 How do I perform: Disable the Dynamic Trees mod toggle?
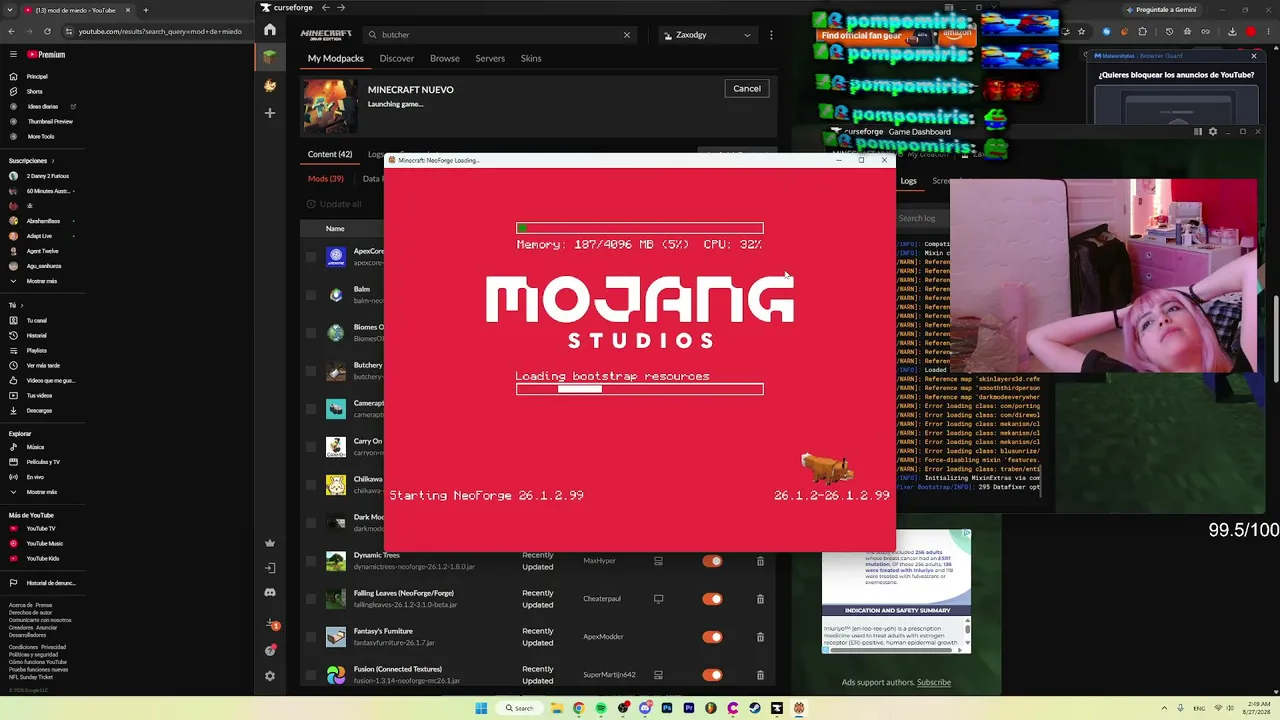tap(712, 561)
